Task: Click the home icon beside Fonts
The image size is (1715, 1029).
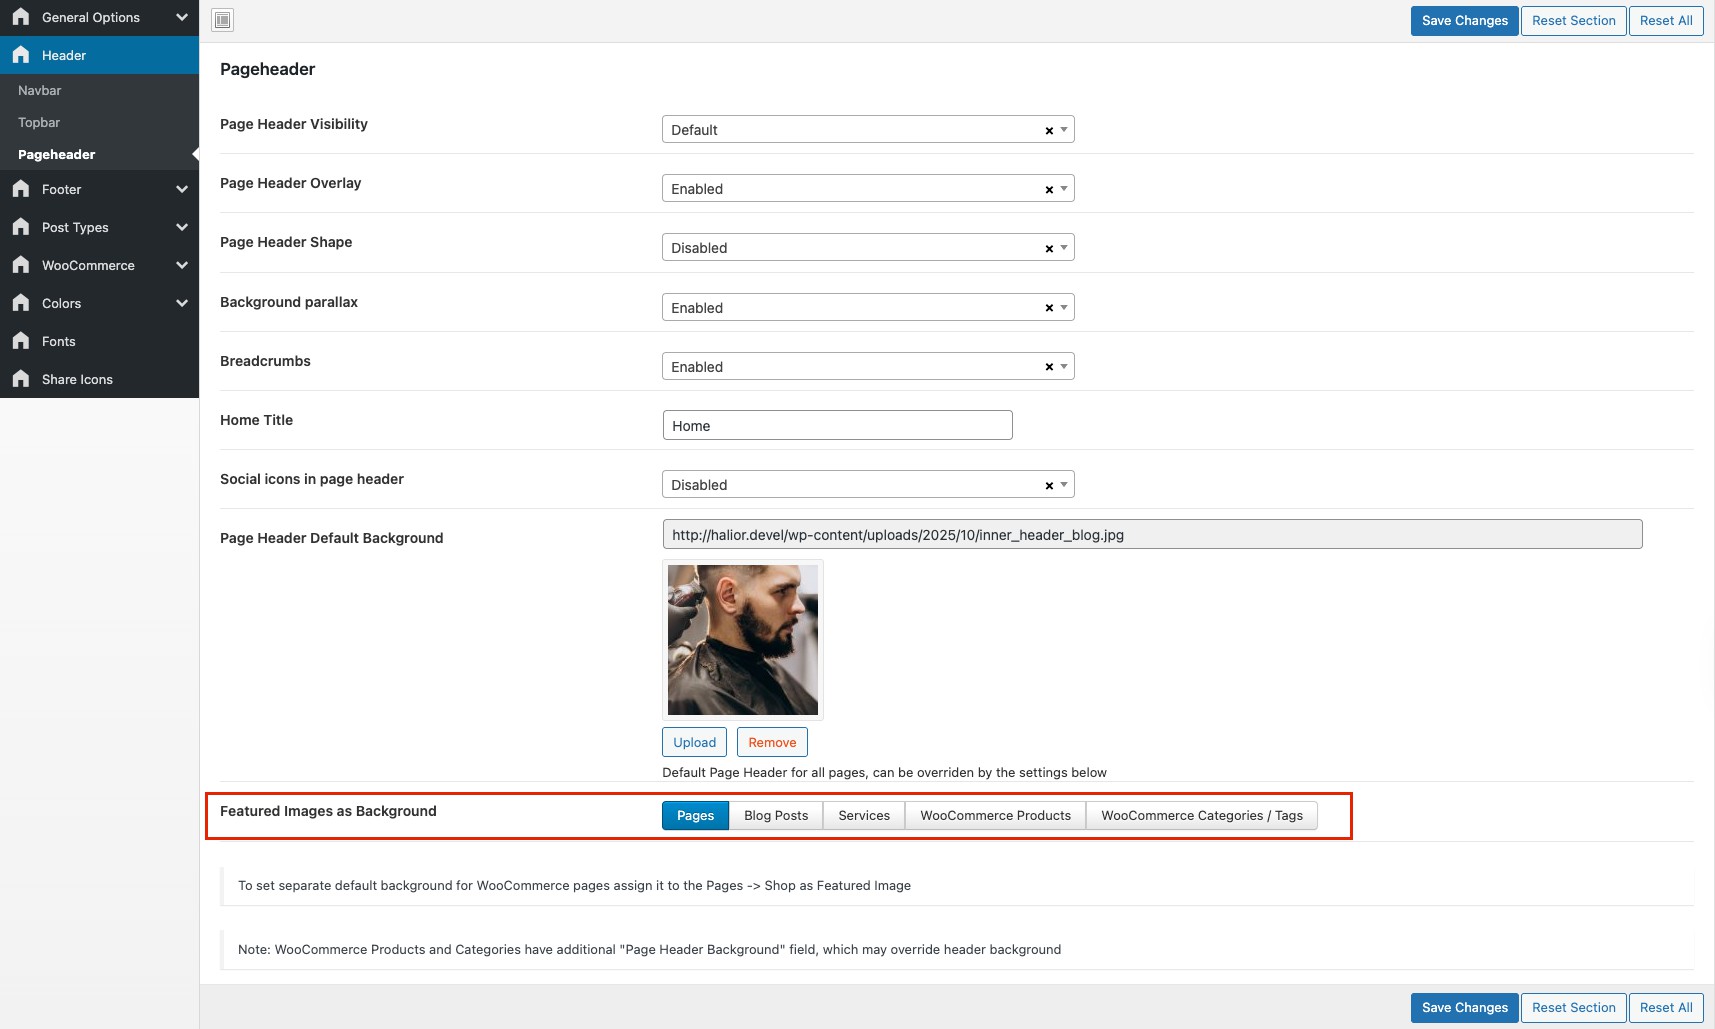Action: pyautogui.click(x=21, y=341)
